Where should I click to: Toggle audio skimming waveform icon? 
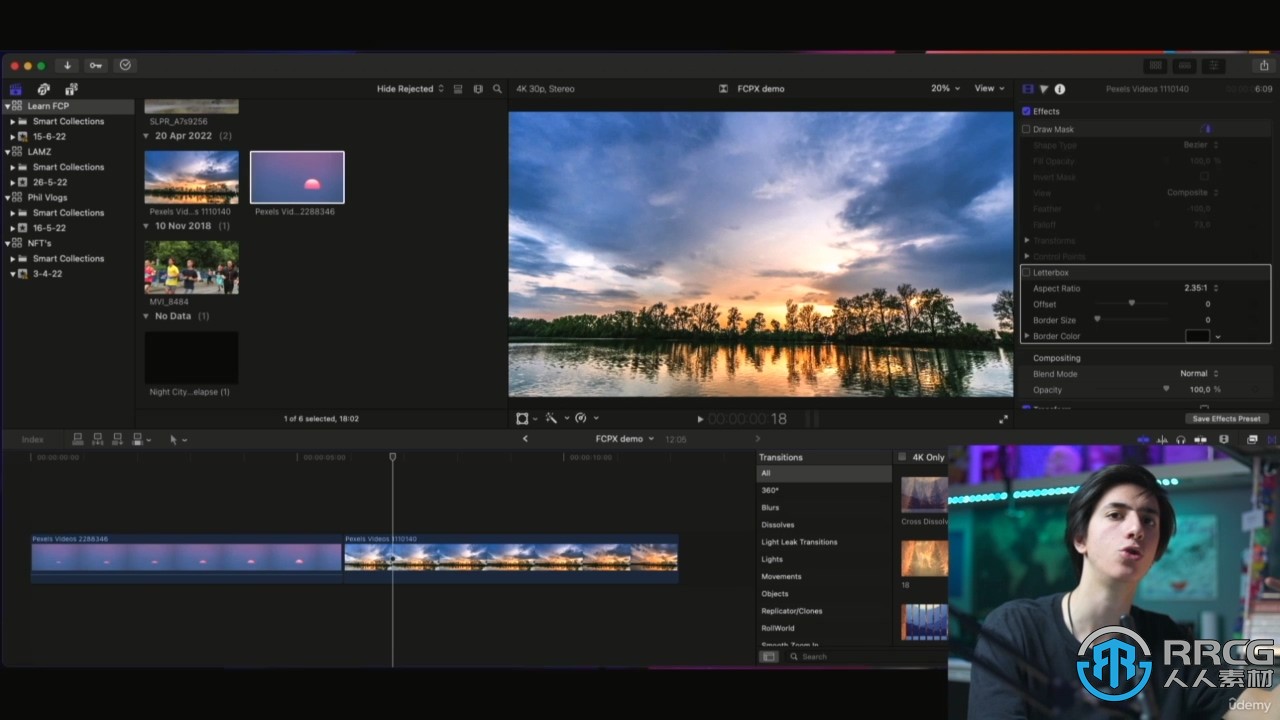point(1162,439)
